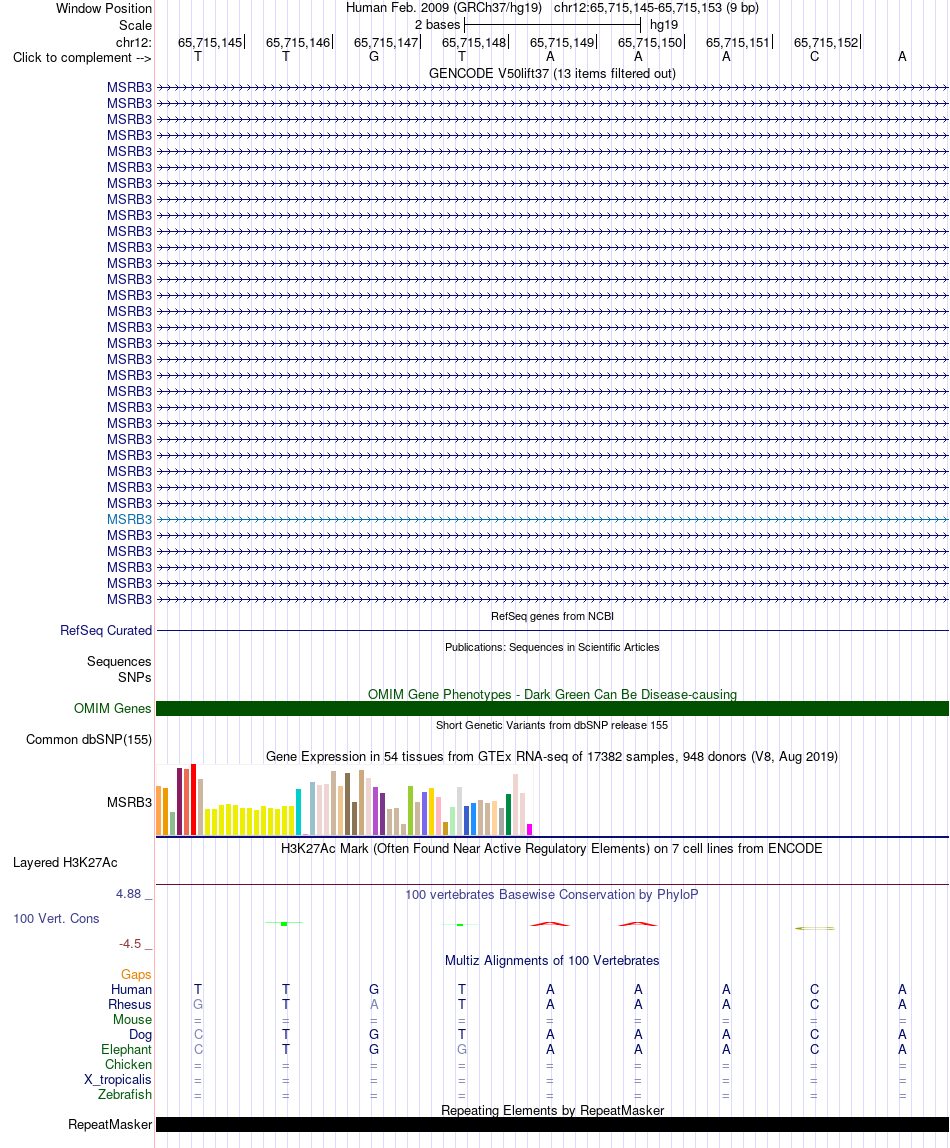Click the 'Chicken' alignment row label
Image resolution: width=950 pixels, height=1148 pixels.
tap(129, 1065)
